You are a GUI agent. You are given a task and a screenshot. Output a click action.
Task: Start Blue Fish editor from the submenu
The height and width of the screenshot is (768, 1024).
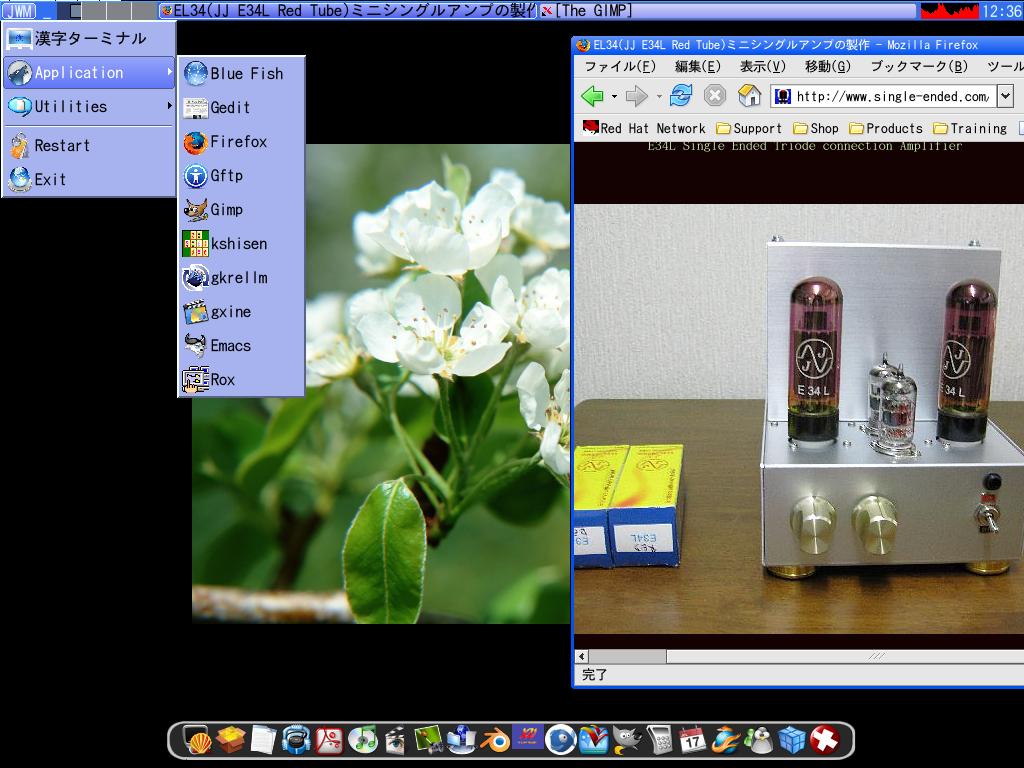(x=245, y=74)
